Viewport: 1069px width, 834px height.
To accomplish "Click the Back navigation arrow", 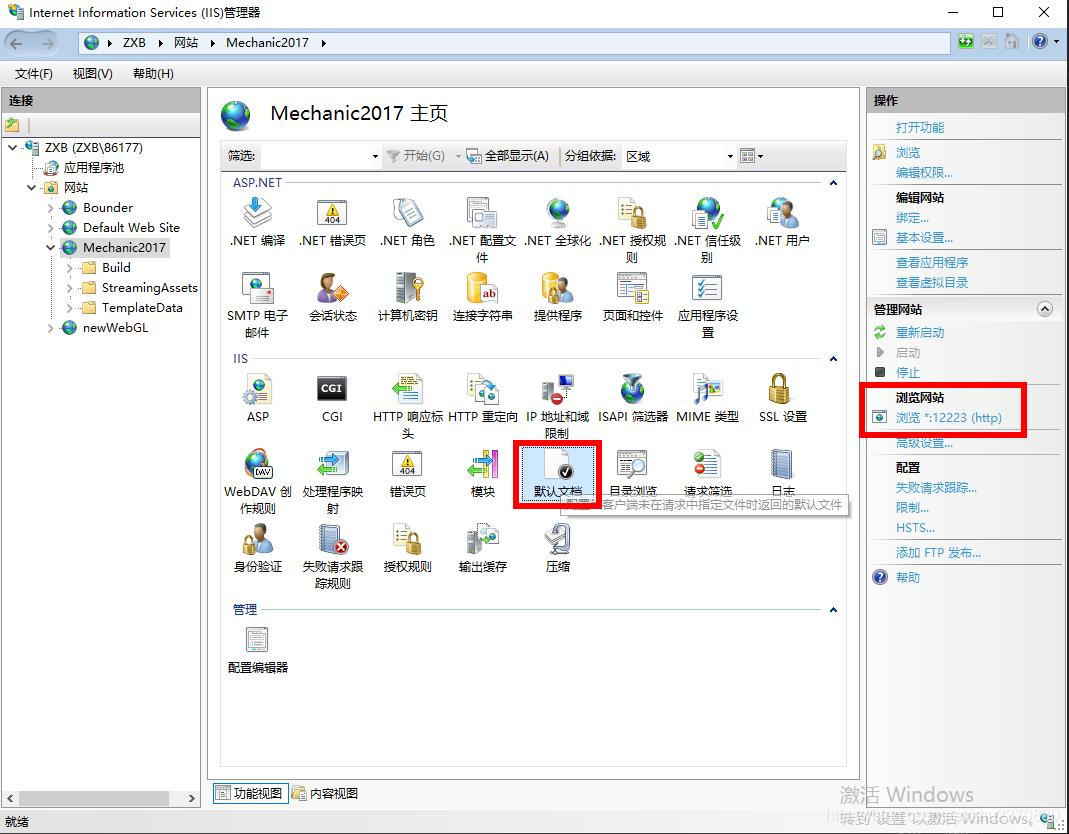I will tap(16, 44).
